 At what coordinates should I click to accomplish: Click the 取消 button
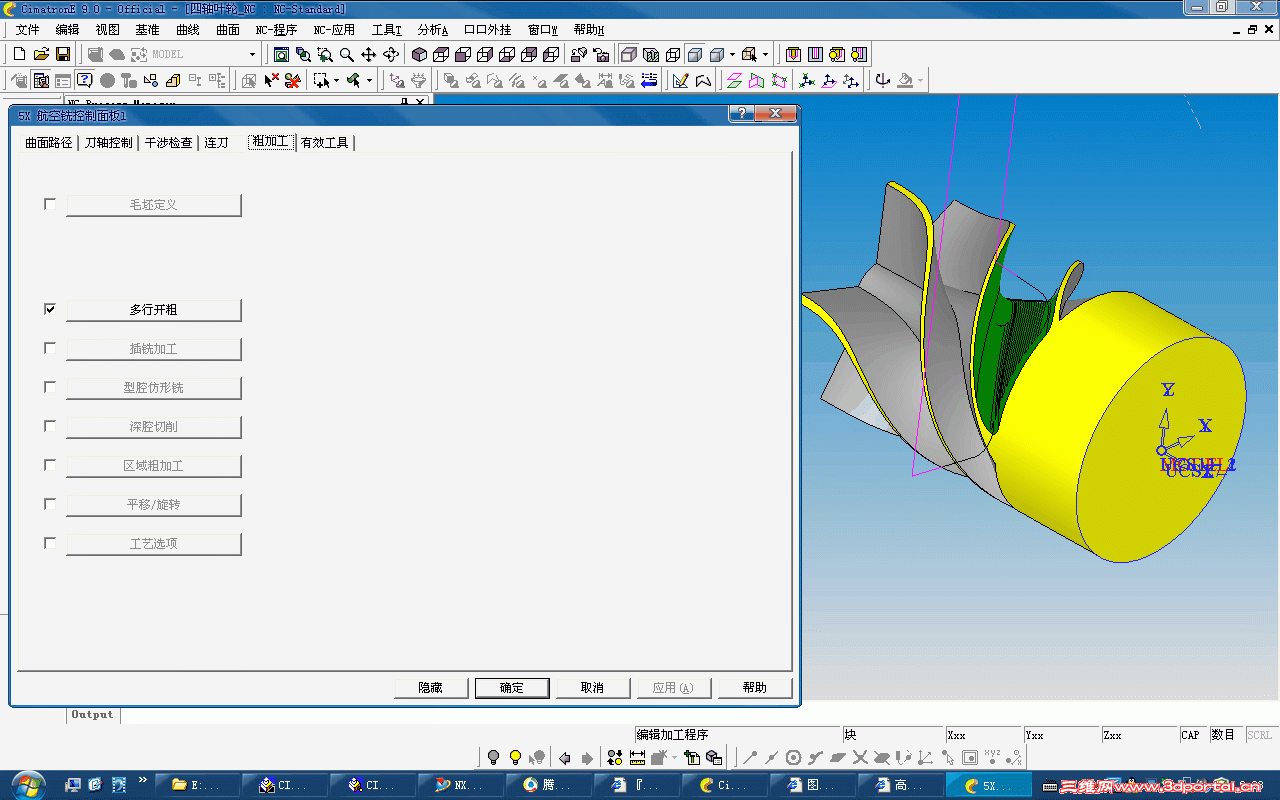(x=592, y=688)
